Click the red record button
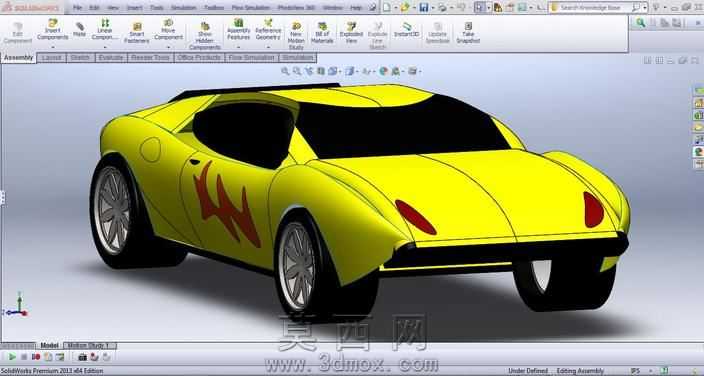 pos(36,357)
